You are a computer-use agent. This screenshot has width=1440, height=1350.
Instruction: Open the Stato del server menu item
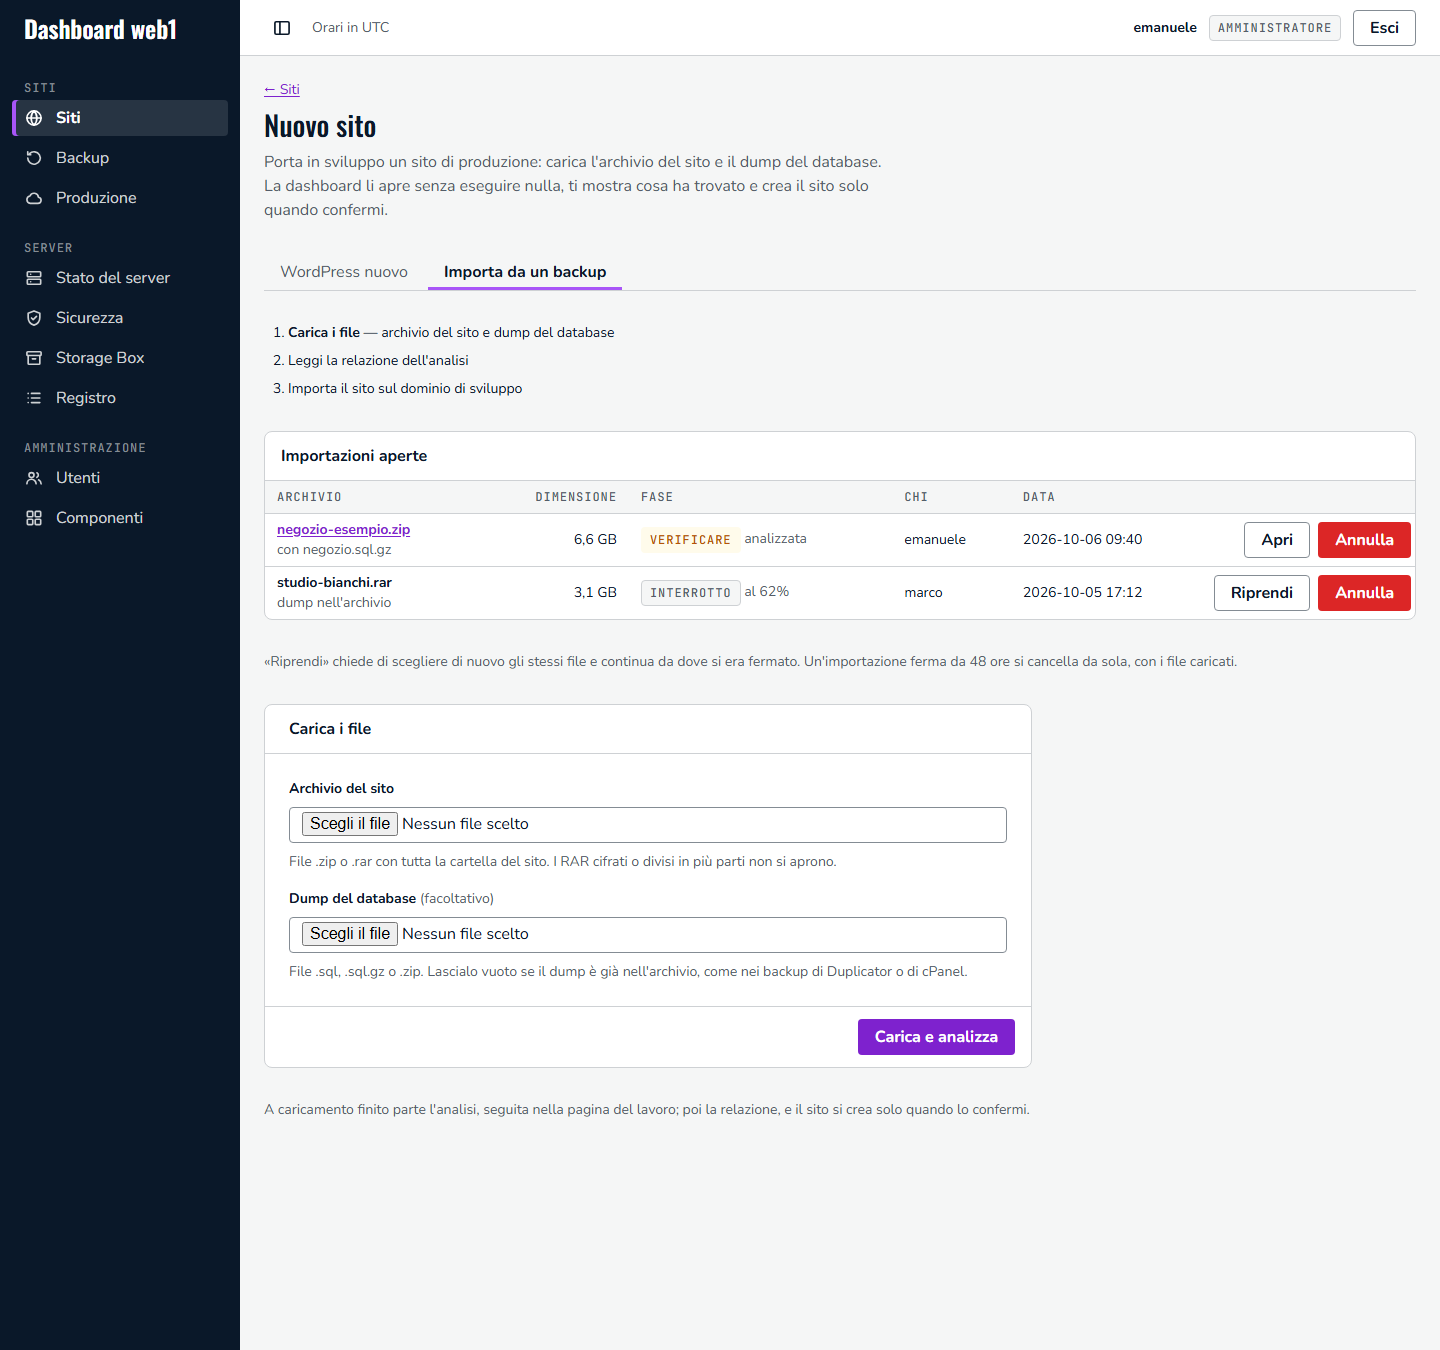[x=120, y=278]
